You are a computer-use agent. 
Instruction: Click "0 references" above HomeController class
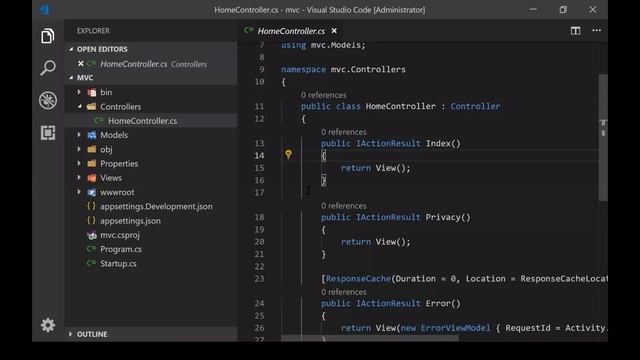coord(324,95)
